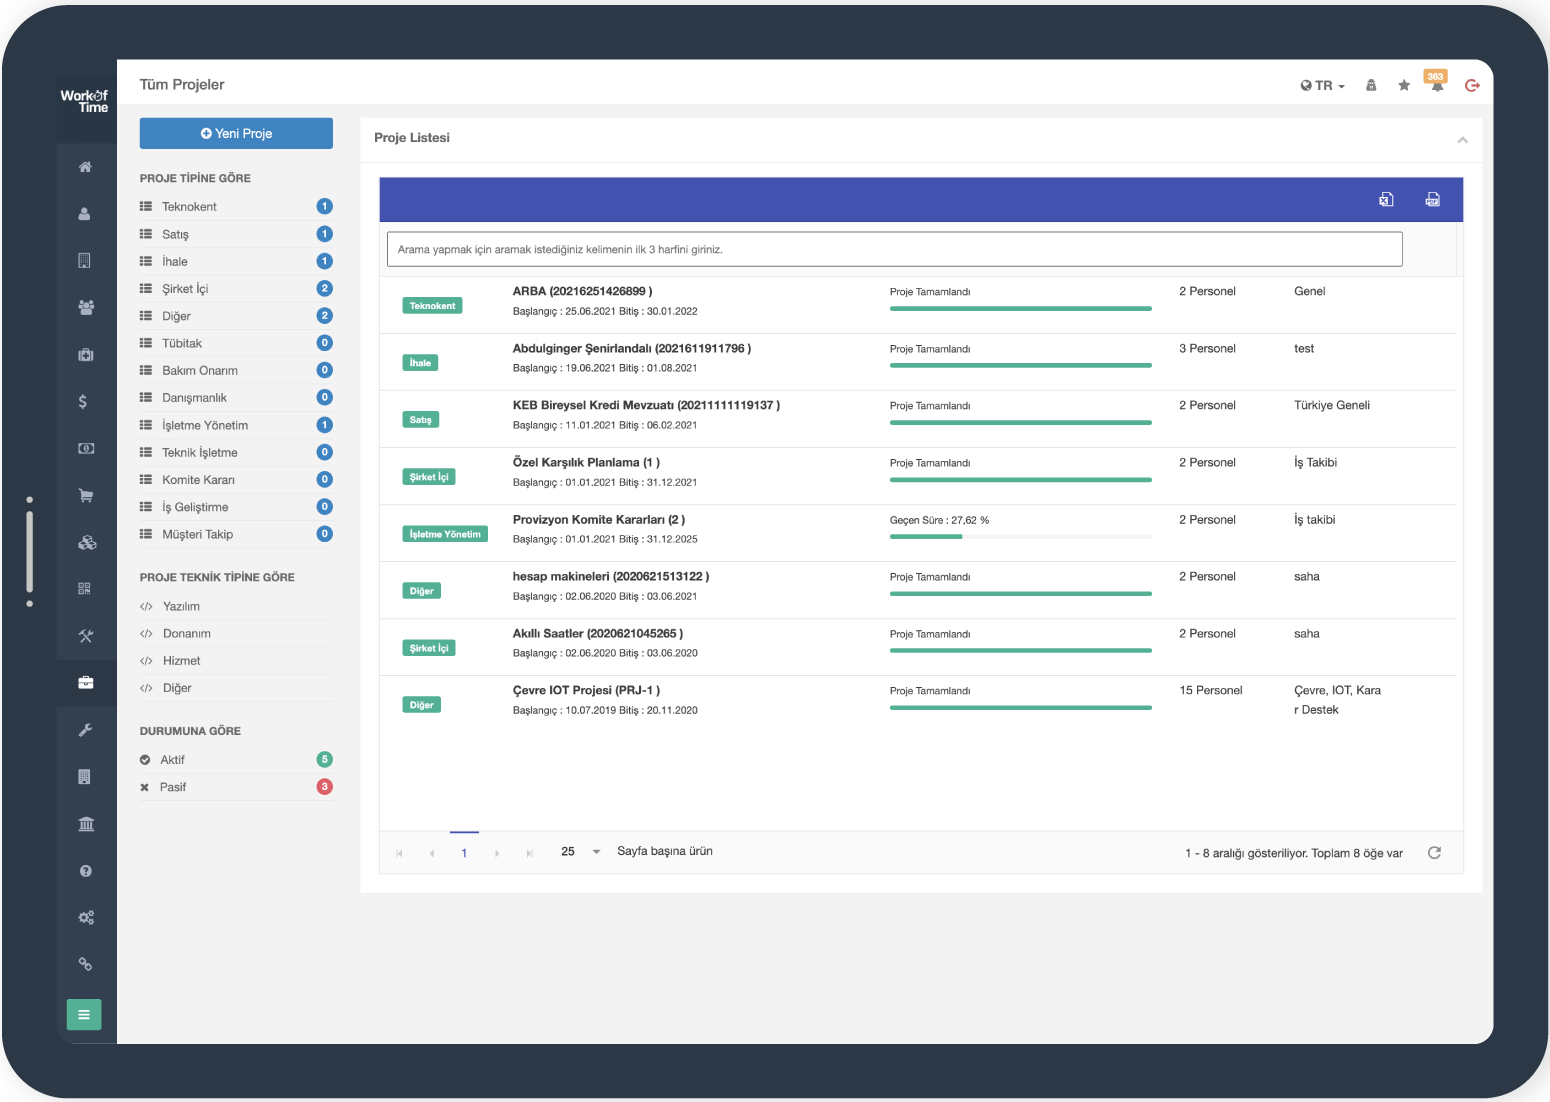This screenshot has height=1102, width=1550.
Task: Open items-per-page dropdown showing 25
Action: 580,851
